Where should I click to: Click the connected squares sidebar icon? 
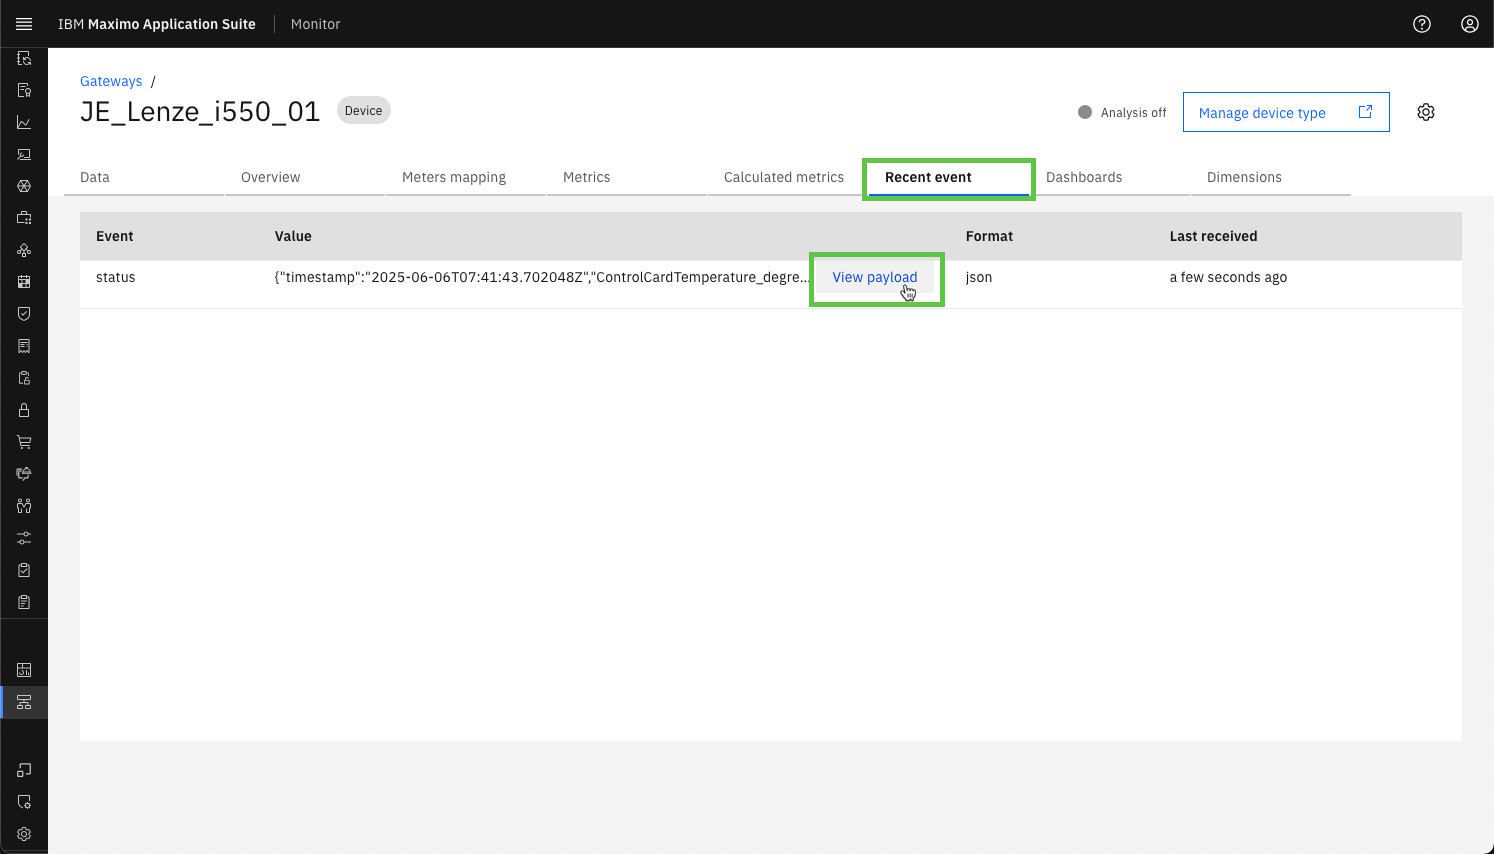coord(24,770)
